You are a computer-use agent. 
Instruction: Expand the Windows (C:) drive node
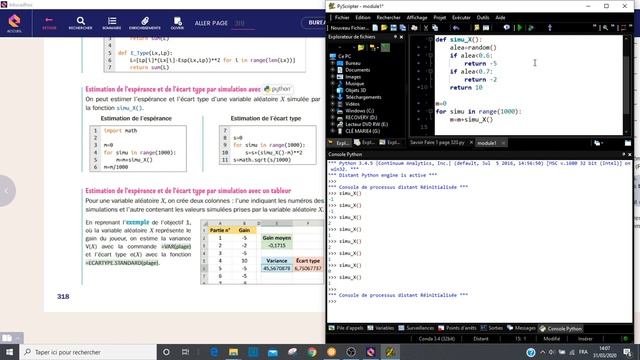click(x=333, y=111)
